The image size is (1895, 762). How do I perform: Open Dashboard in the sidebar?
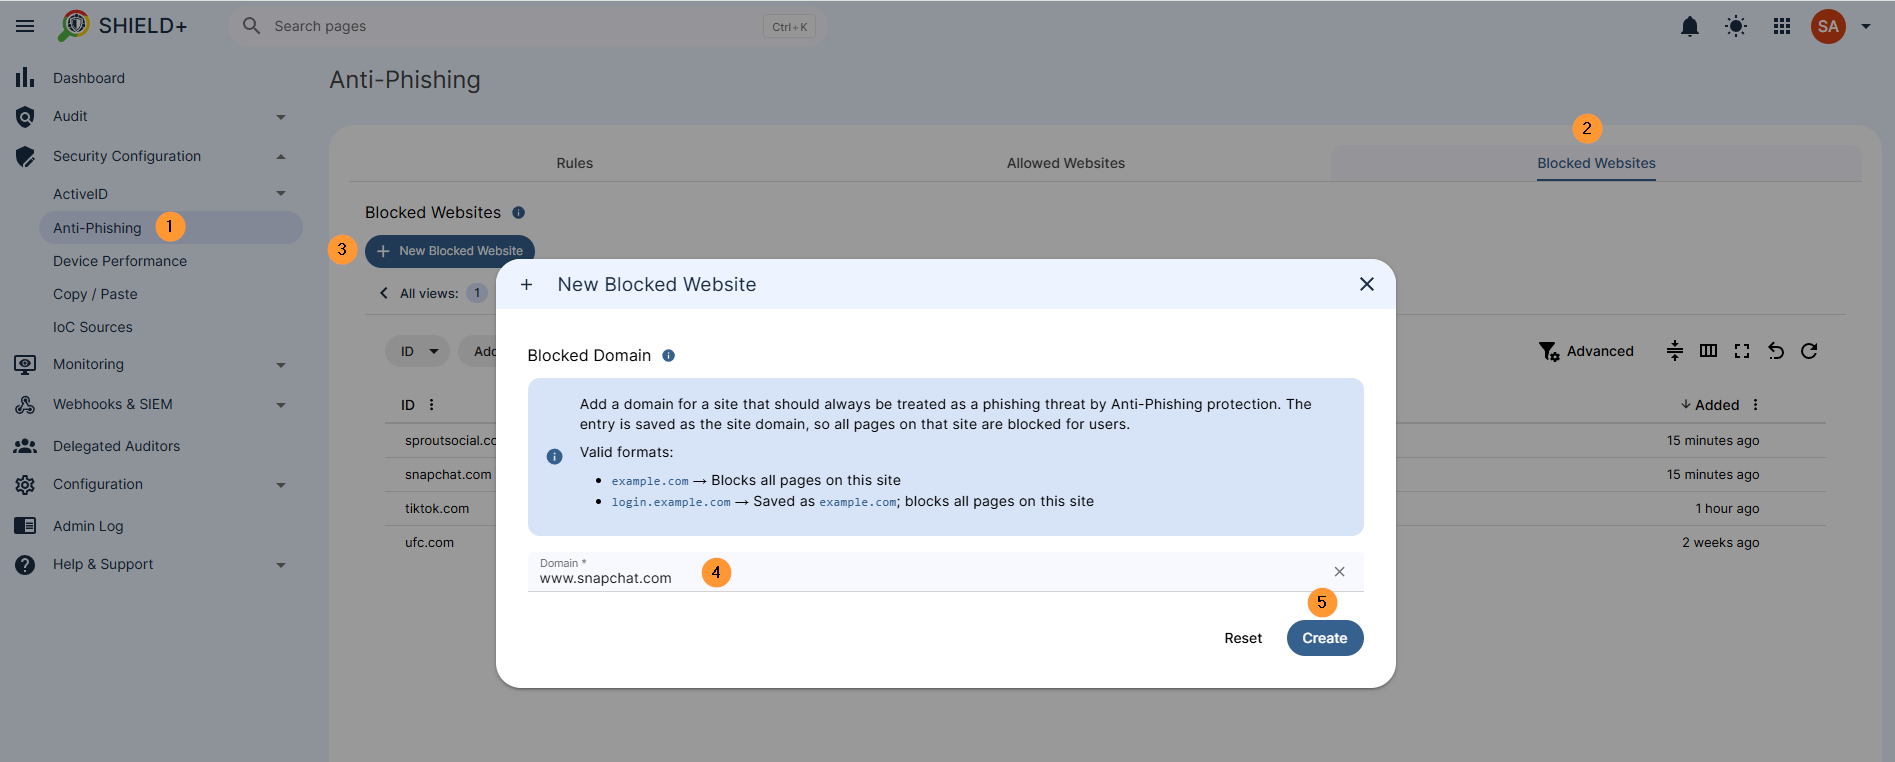click(x=89, y=78)
